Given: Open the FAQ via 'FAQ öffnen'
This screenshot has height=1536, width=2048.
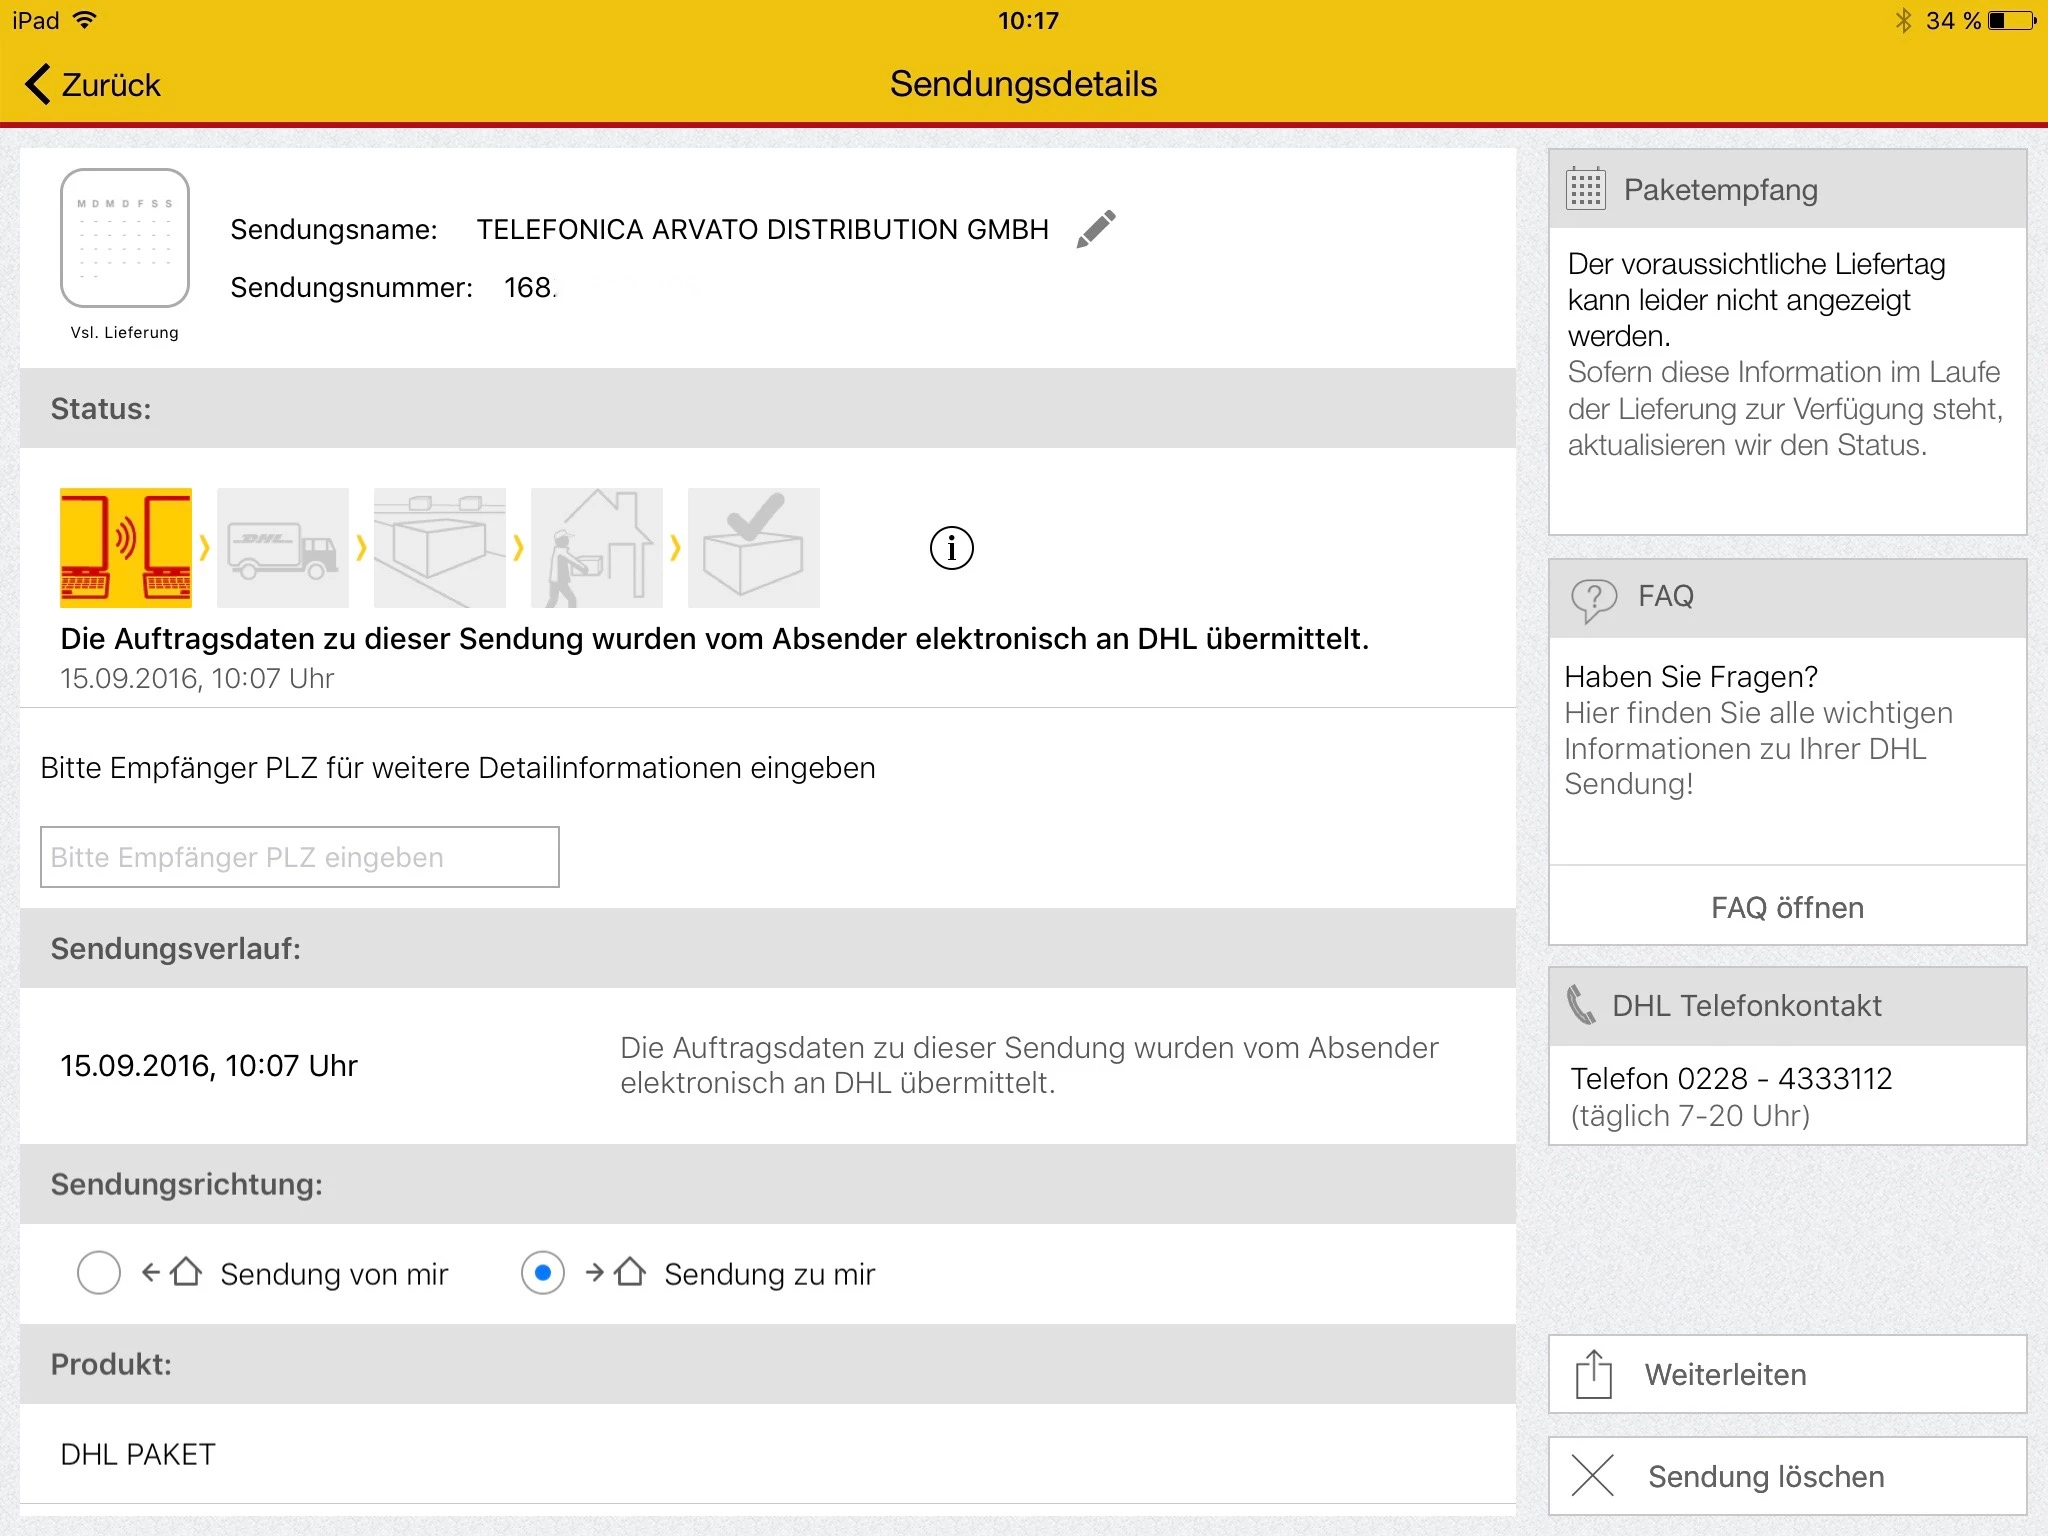Looking at the screenshot, I should coord(1787,907).
